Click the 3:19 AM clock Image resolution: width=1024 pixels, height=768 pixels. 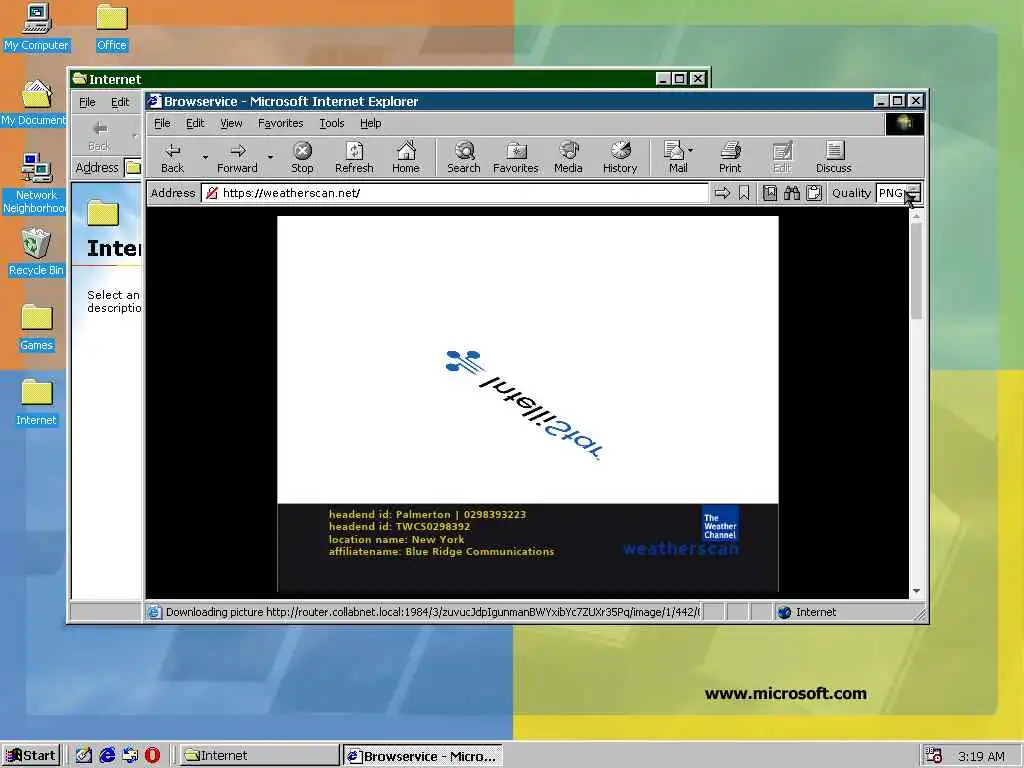[981, 756]
